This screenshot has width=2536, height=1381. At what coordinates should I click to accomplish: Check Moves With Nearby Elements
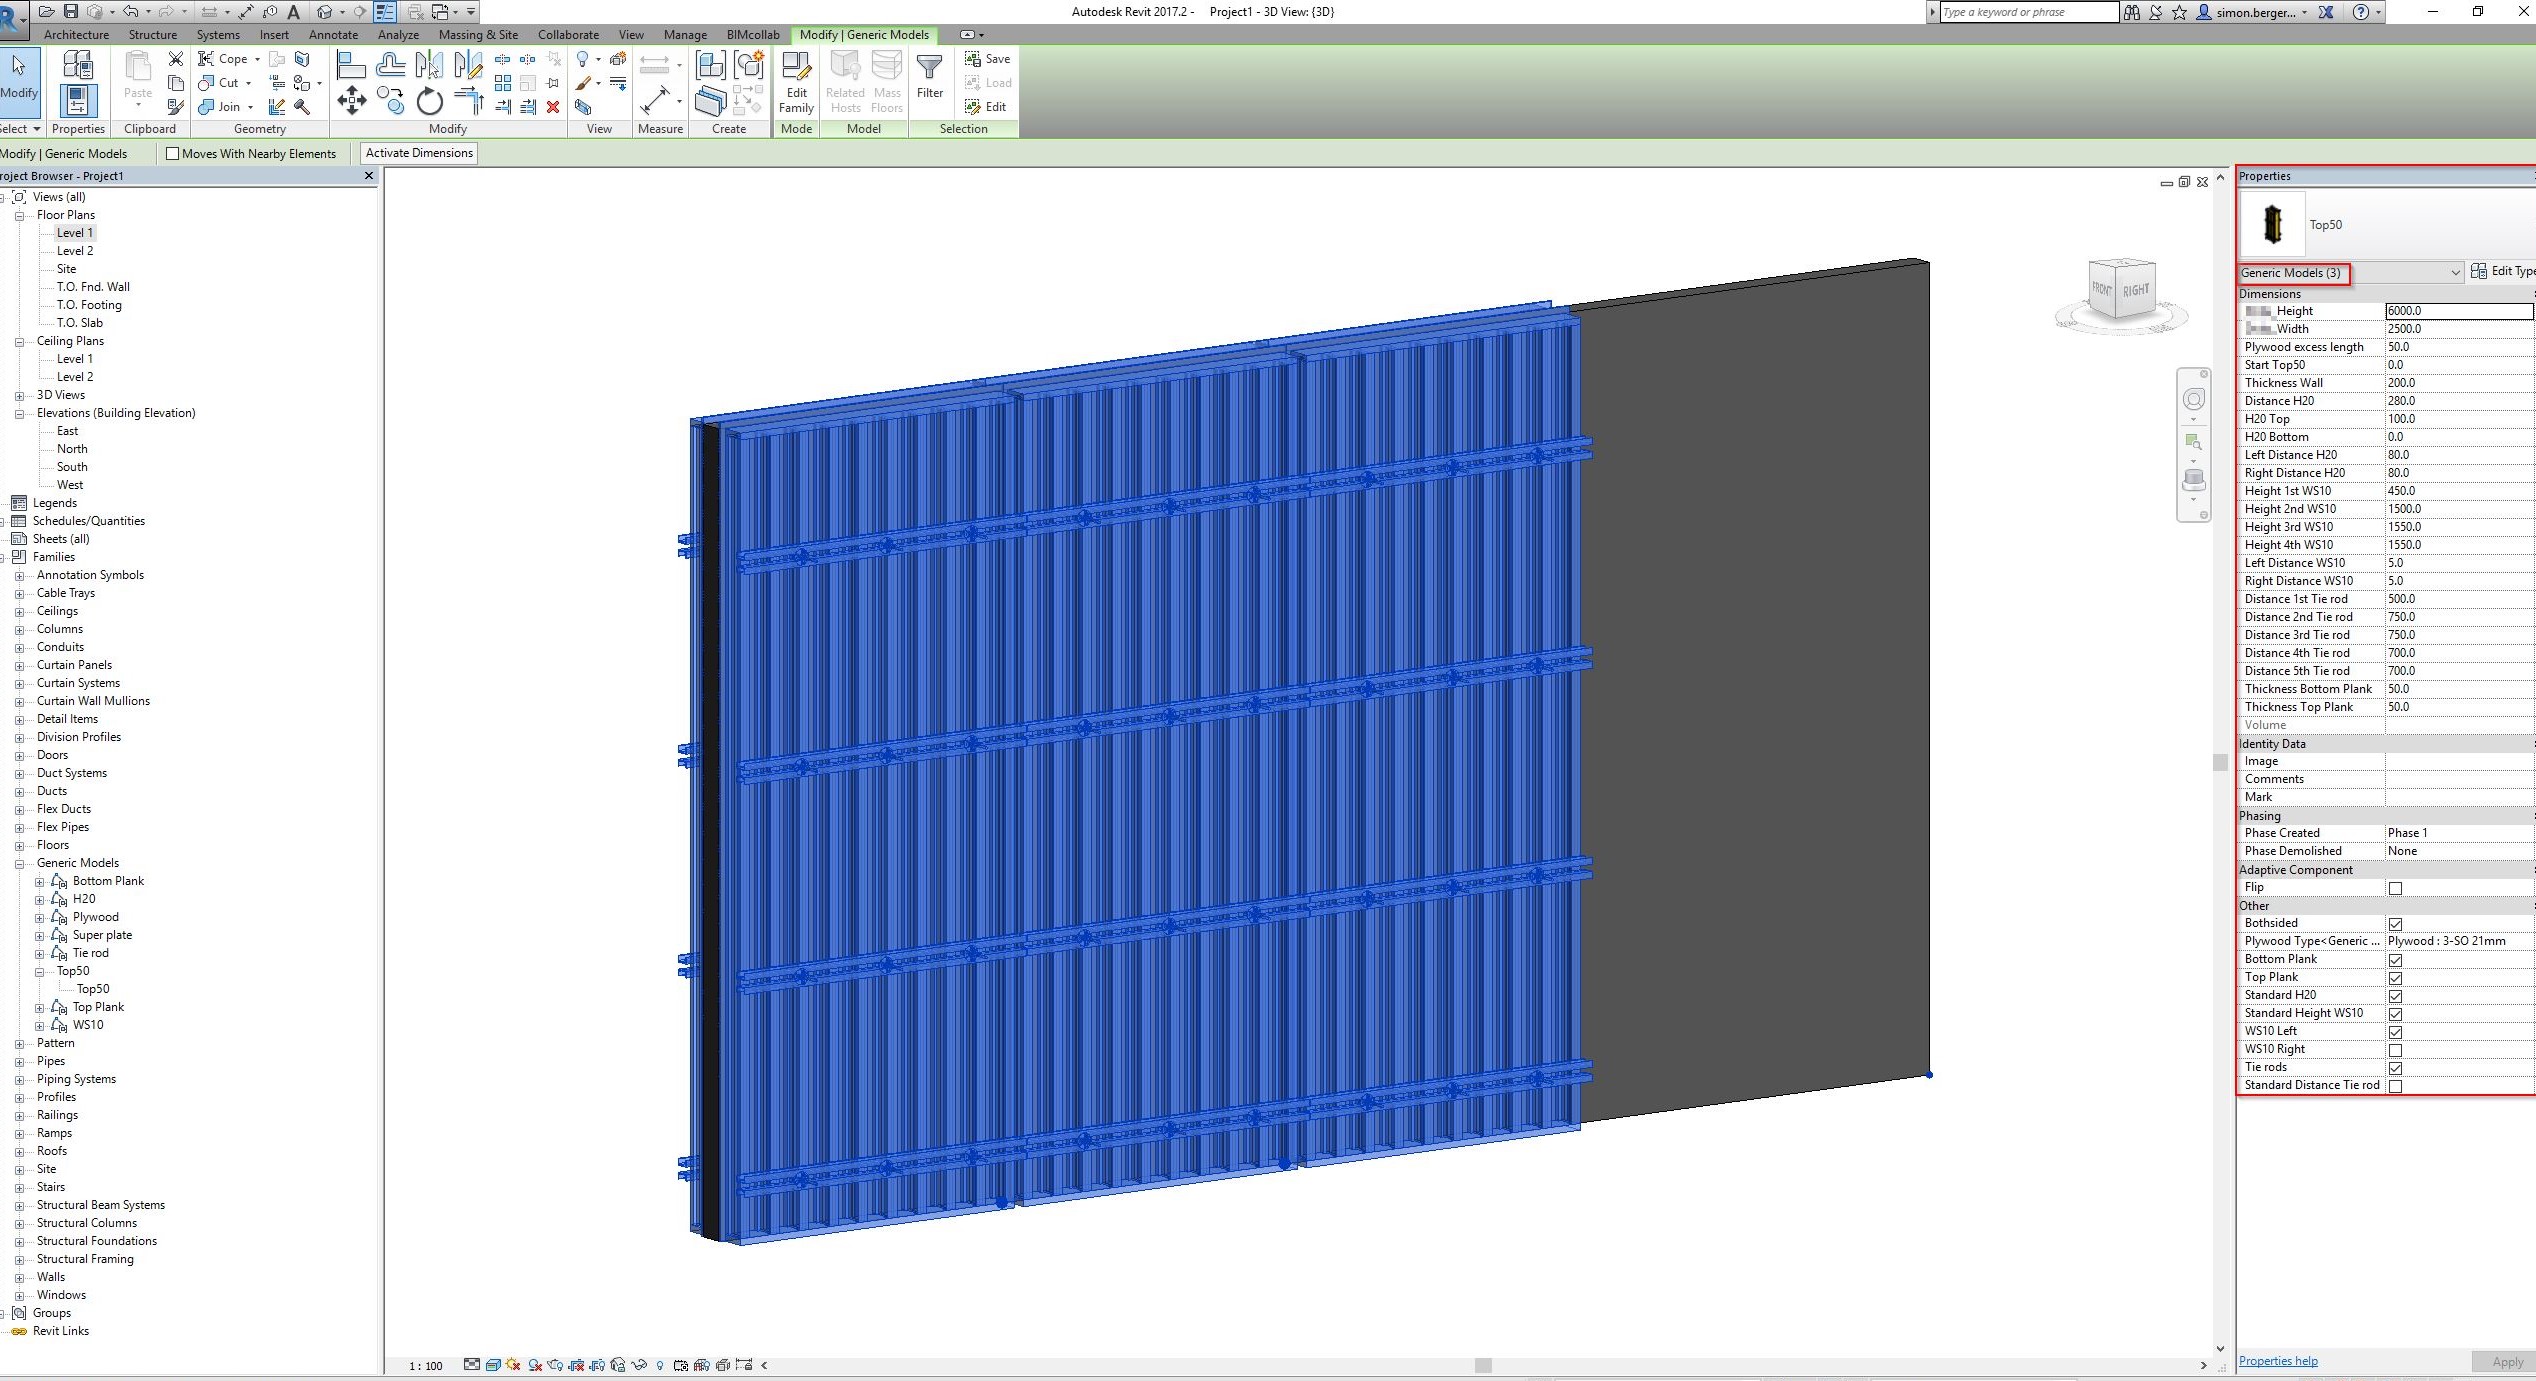(172, 153)
